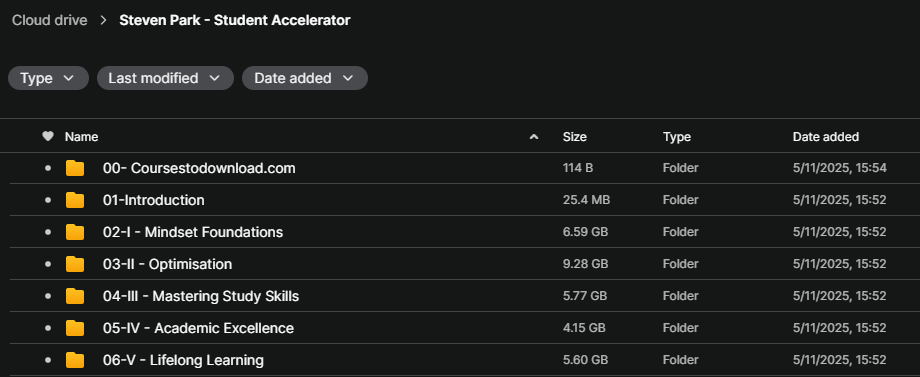Image resolution: width=920 pixels, height=377 pixels.
Task: Toggle favorite dot for 03-II - Optimisation row
Action: click(48, 264)
